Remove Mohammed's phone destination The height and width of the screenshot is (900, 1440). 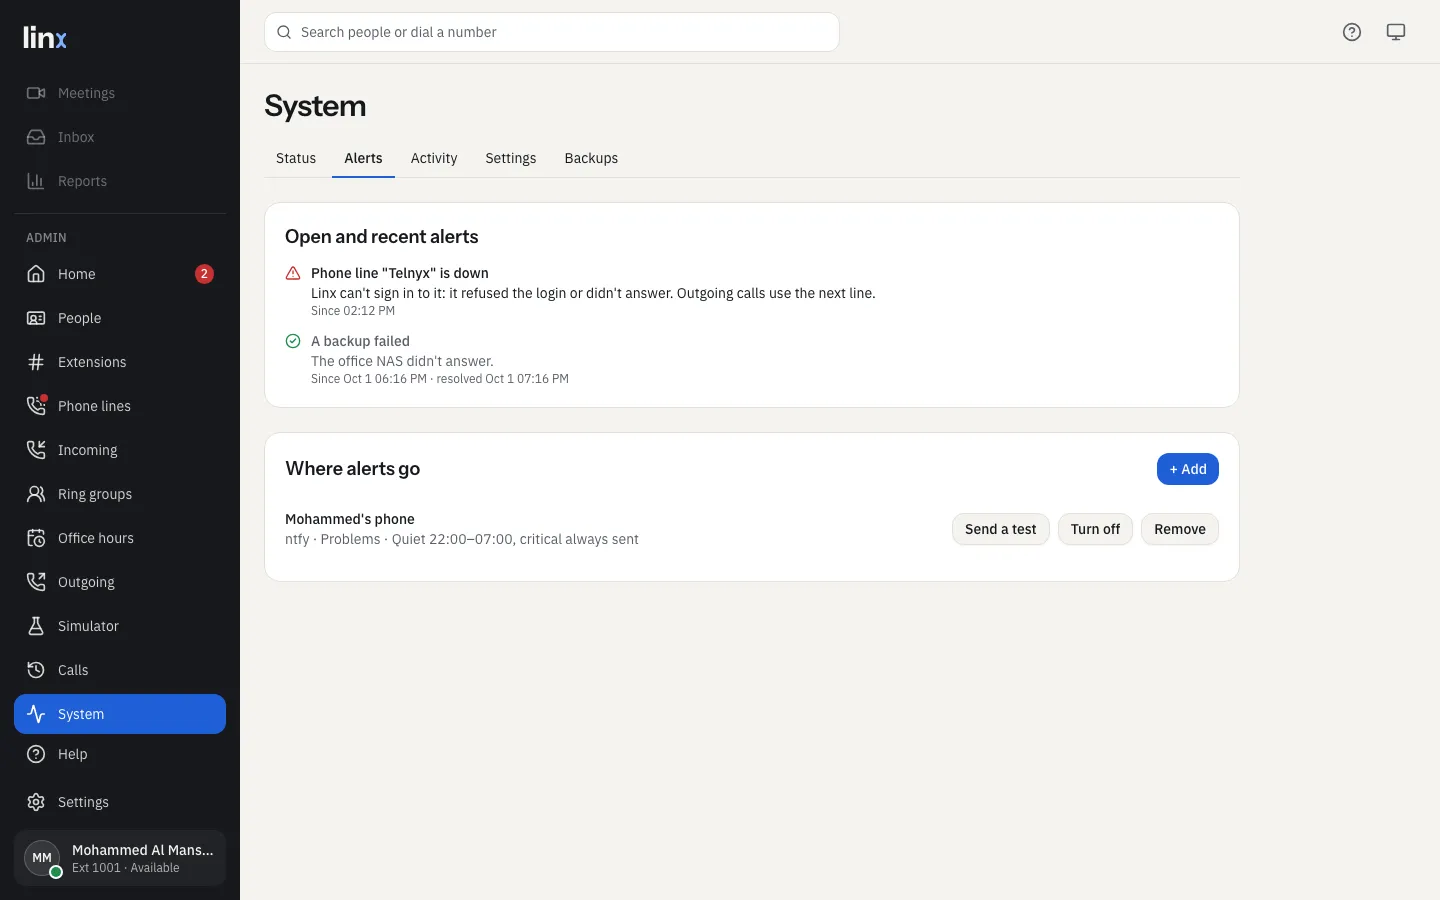click(x=1180, y=529)
